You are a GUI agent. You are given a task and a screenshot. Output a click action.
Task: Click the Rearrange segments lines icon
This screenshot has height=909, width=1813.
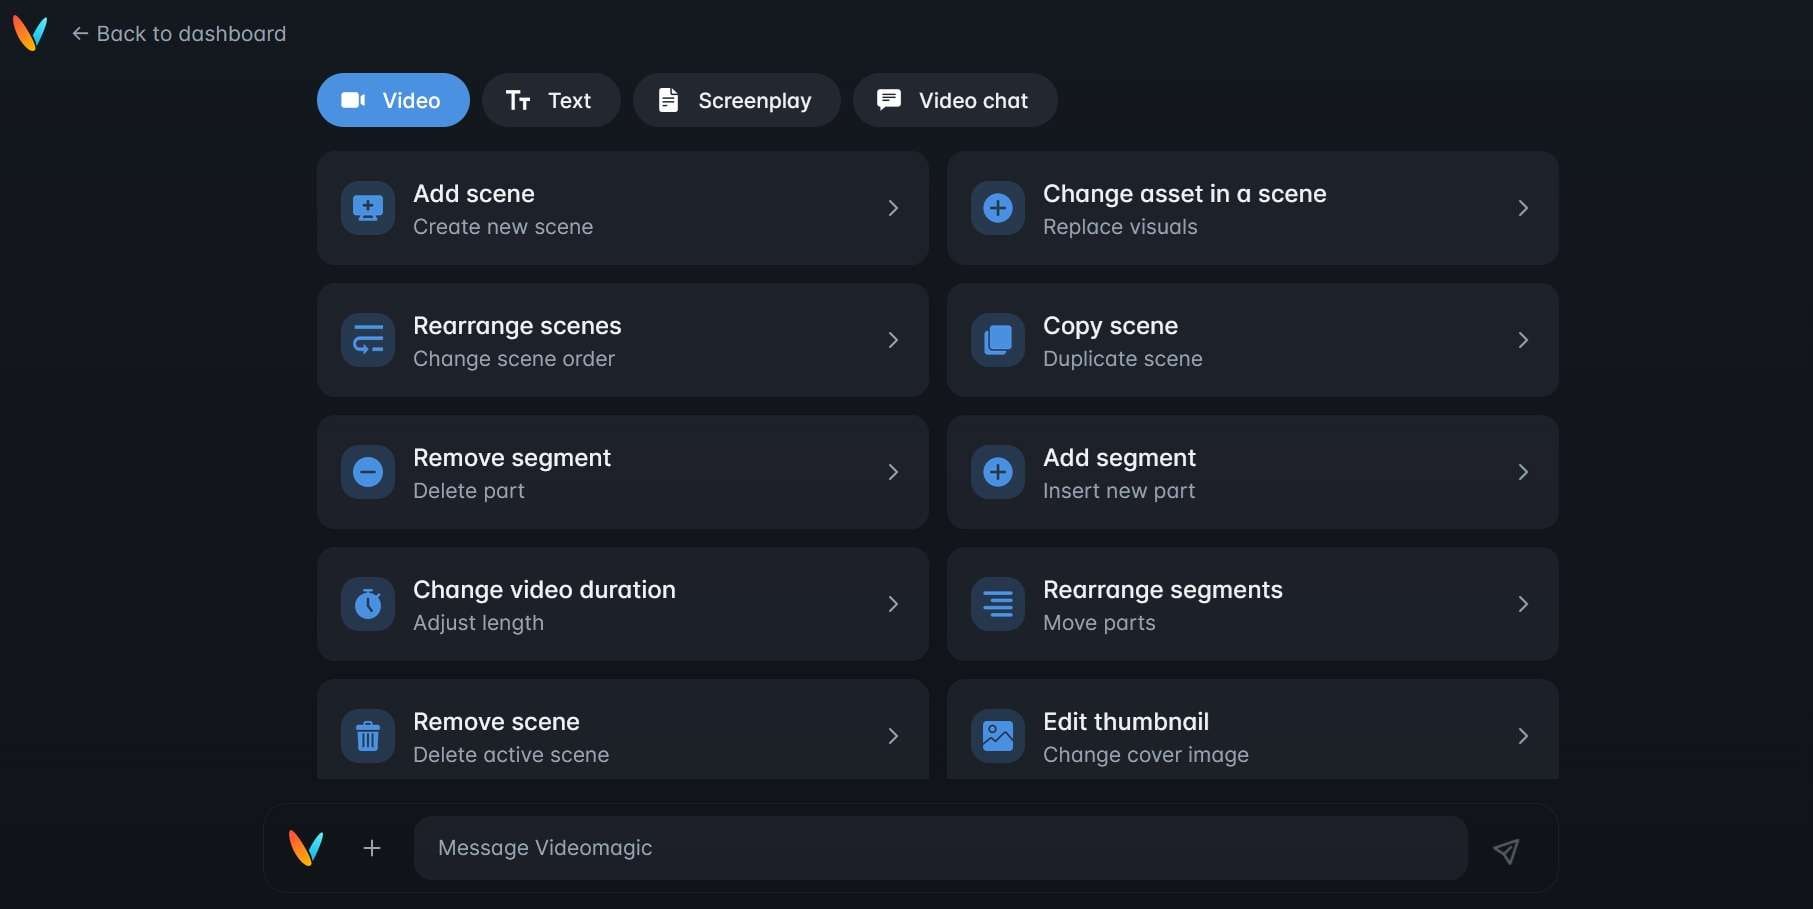(x=998, y=604)
